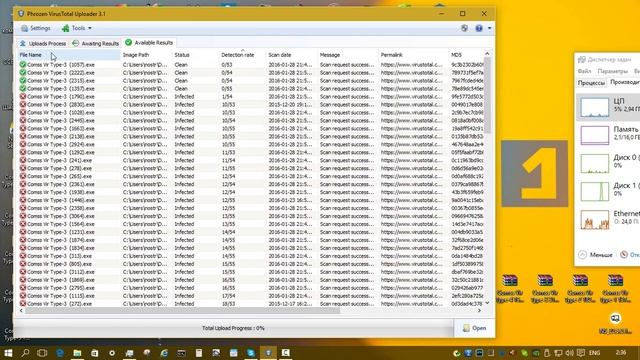Click permalink in (2222).exe row
The width and height of the screenshot is (640, 360).
(x=411, y=73)
